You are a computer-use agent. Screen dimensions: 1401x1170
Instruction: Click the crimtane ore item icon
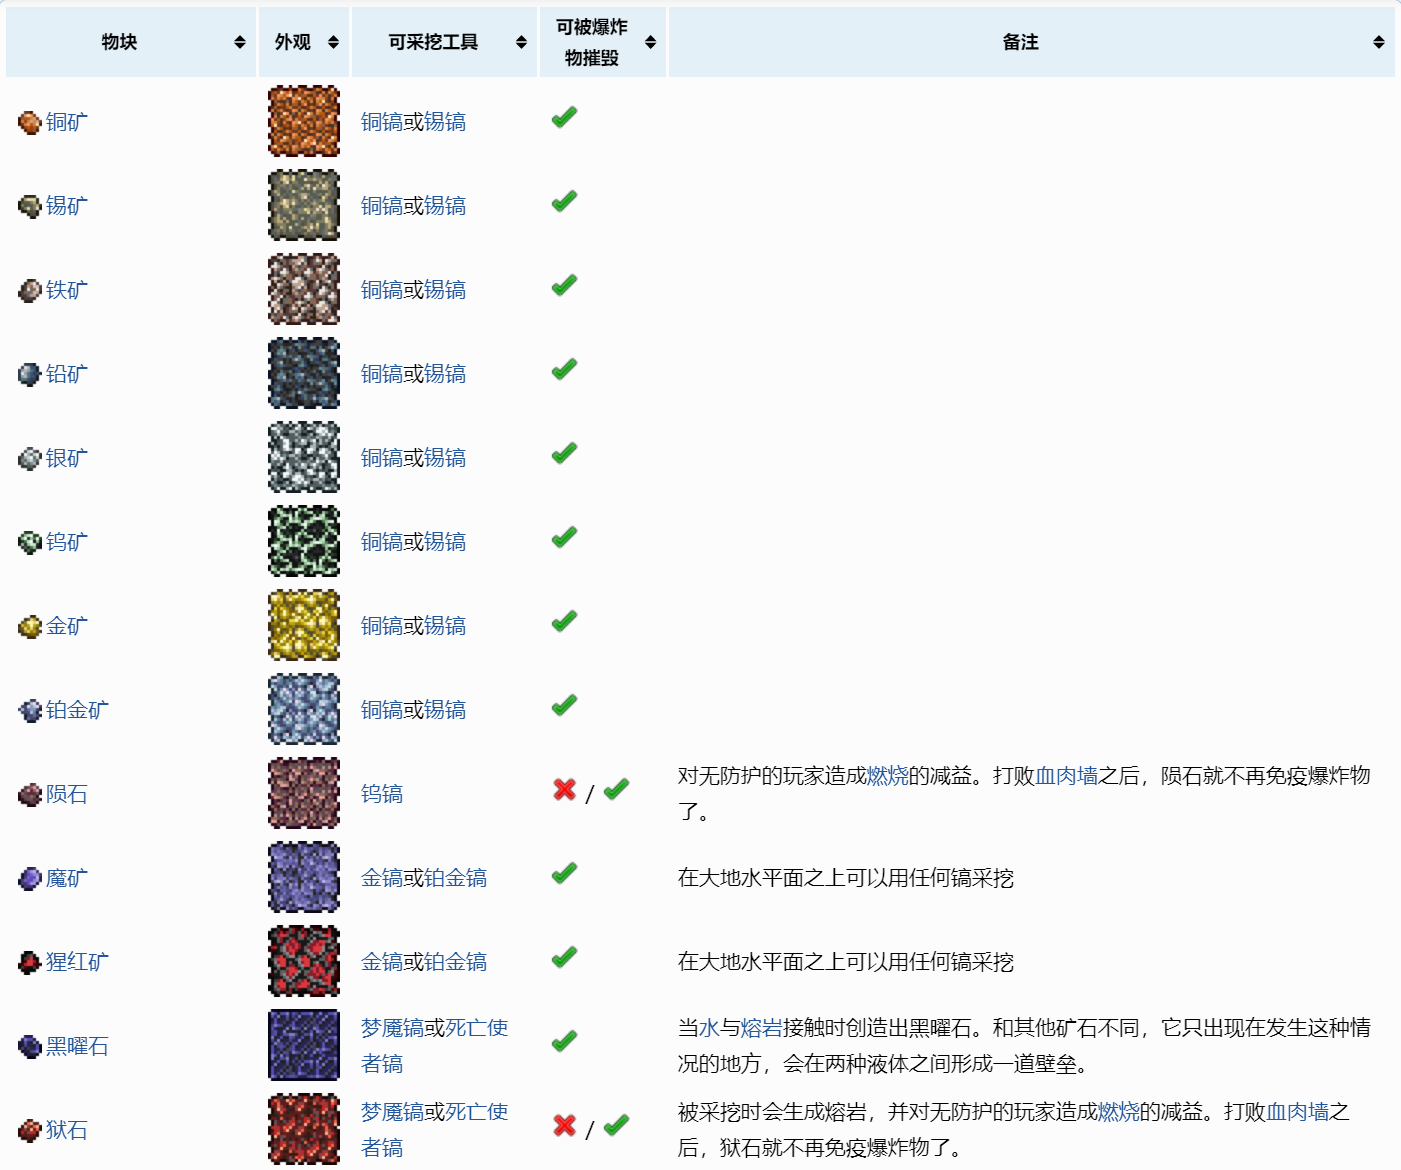[29, 962]
